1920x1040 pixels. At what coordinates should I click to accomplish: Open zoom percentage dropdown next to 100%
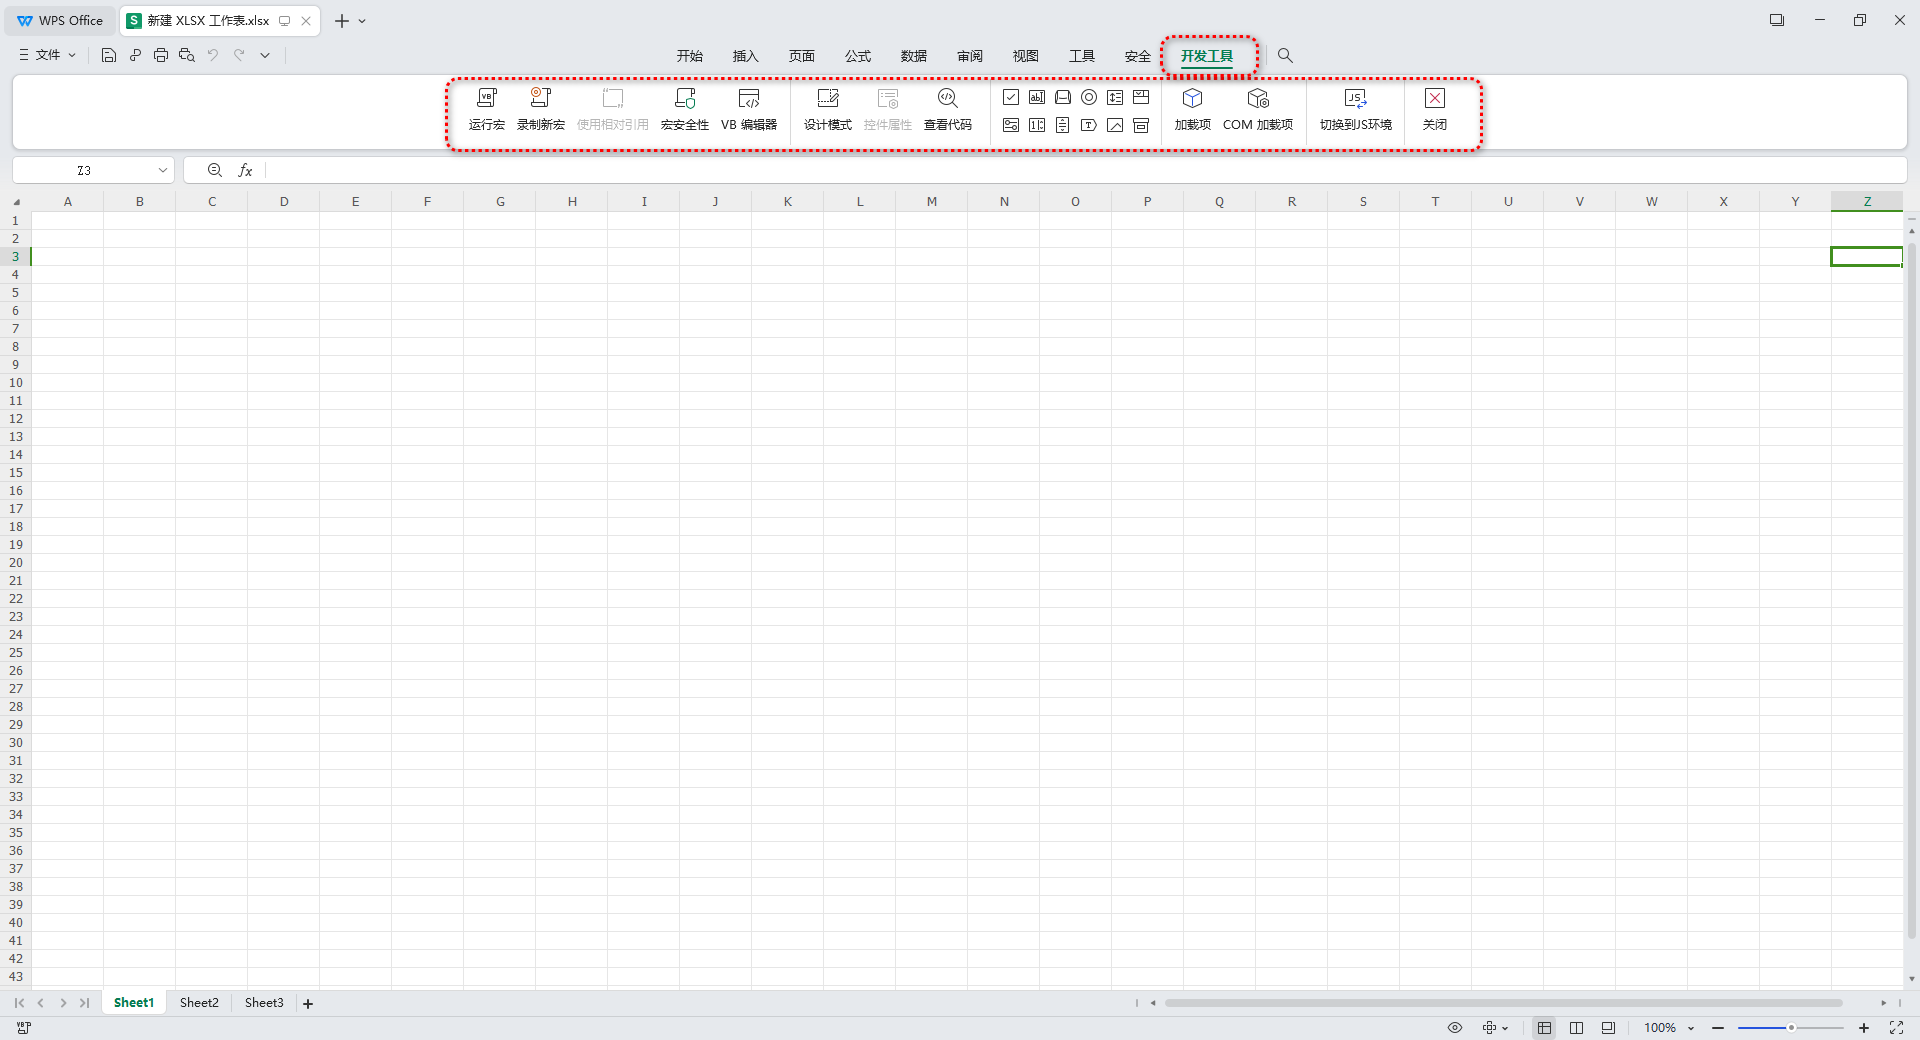[x=1691, y=1028]
